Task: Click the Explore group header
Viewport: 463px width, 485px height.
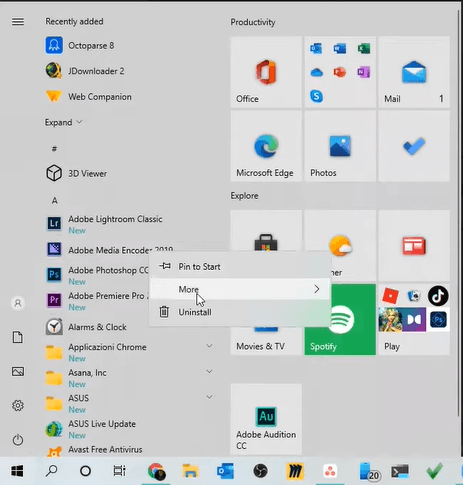Action: tap(244, 196)
